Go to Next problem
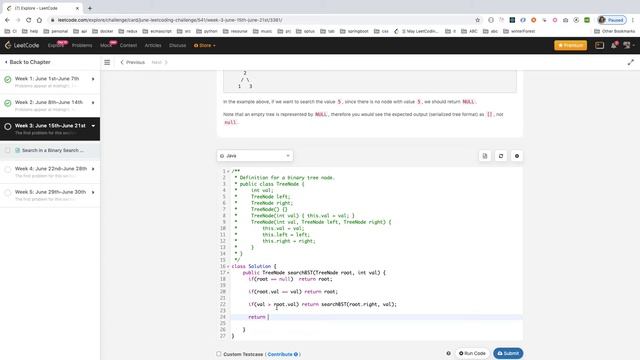The width and height of the screenshot is (640, 360). click(x=160, y=62)
